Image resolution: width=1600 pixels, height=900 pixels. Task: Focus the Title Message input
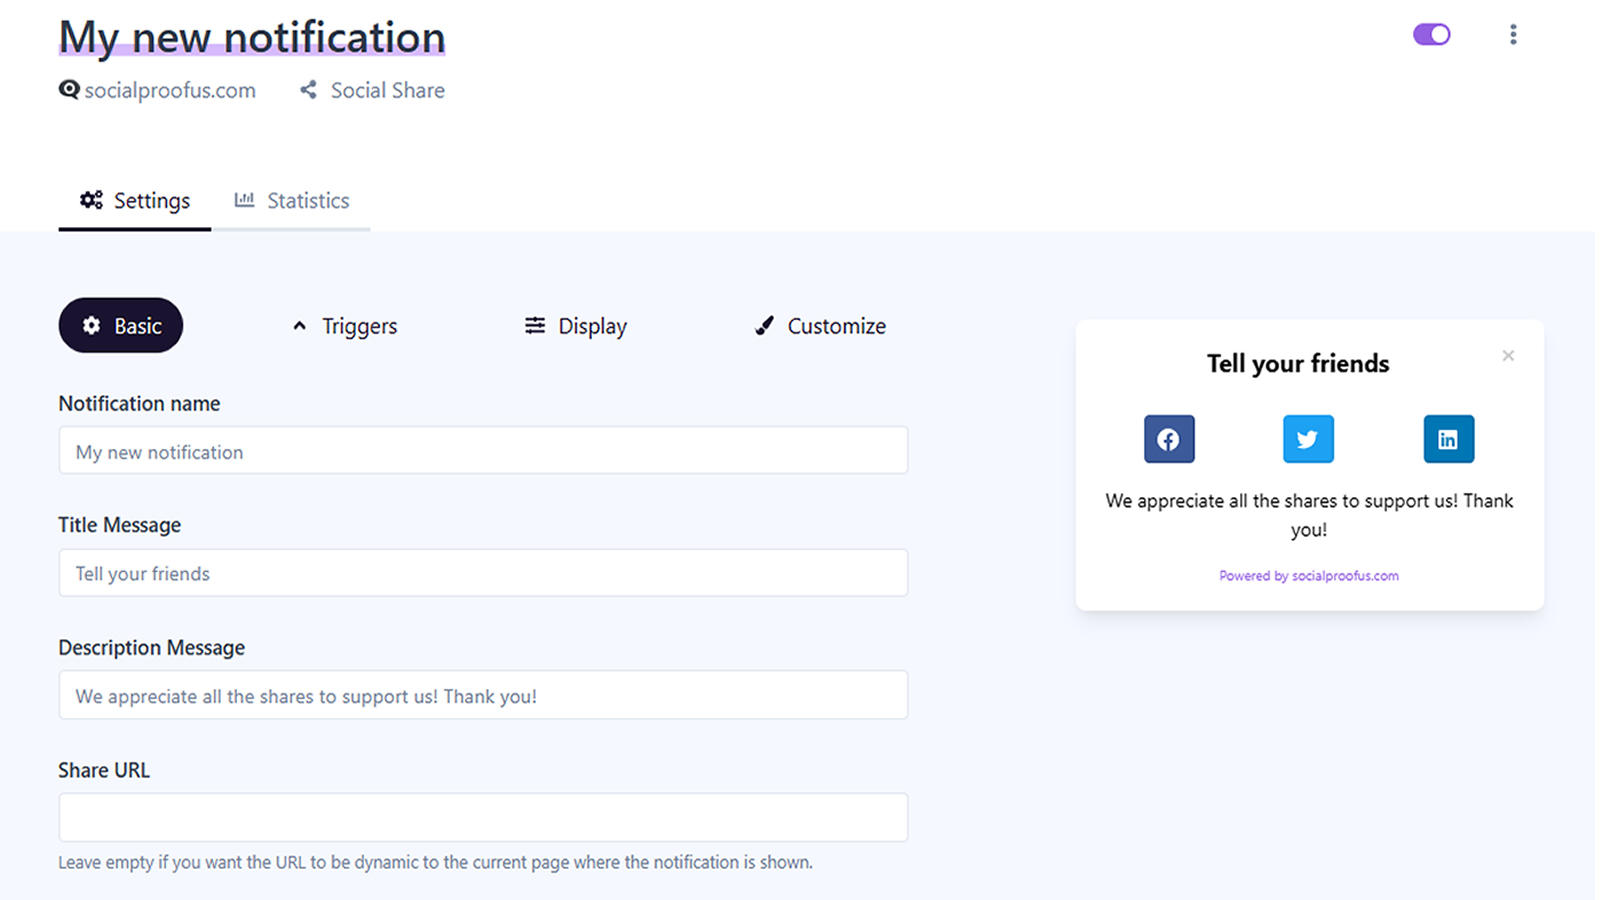483,573
